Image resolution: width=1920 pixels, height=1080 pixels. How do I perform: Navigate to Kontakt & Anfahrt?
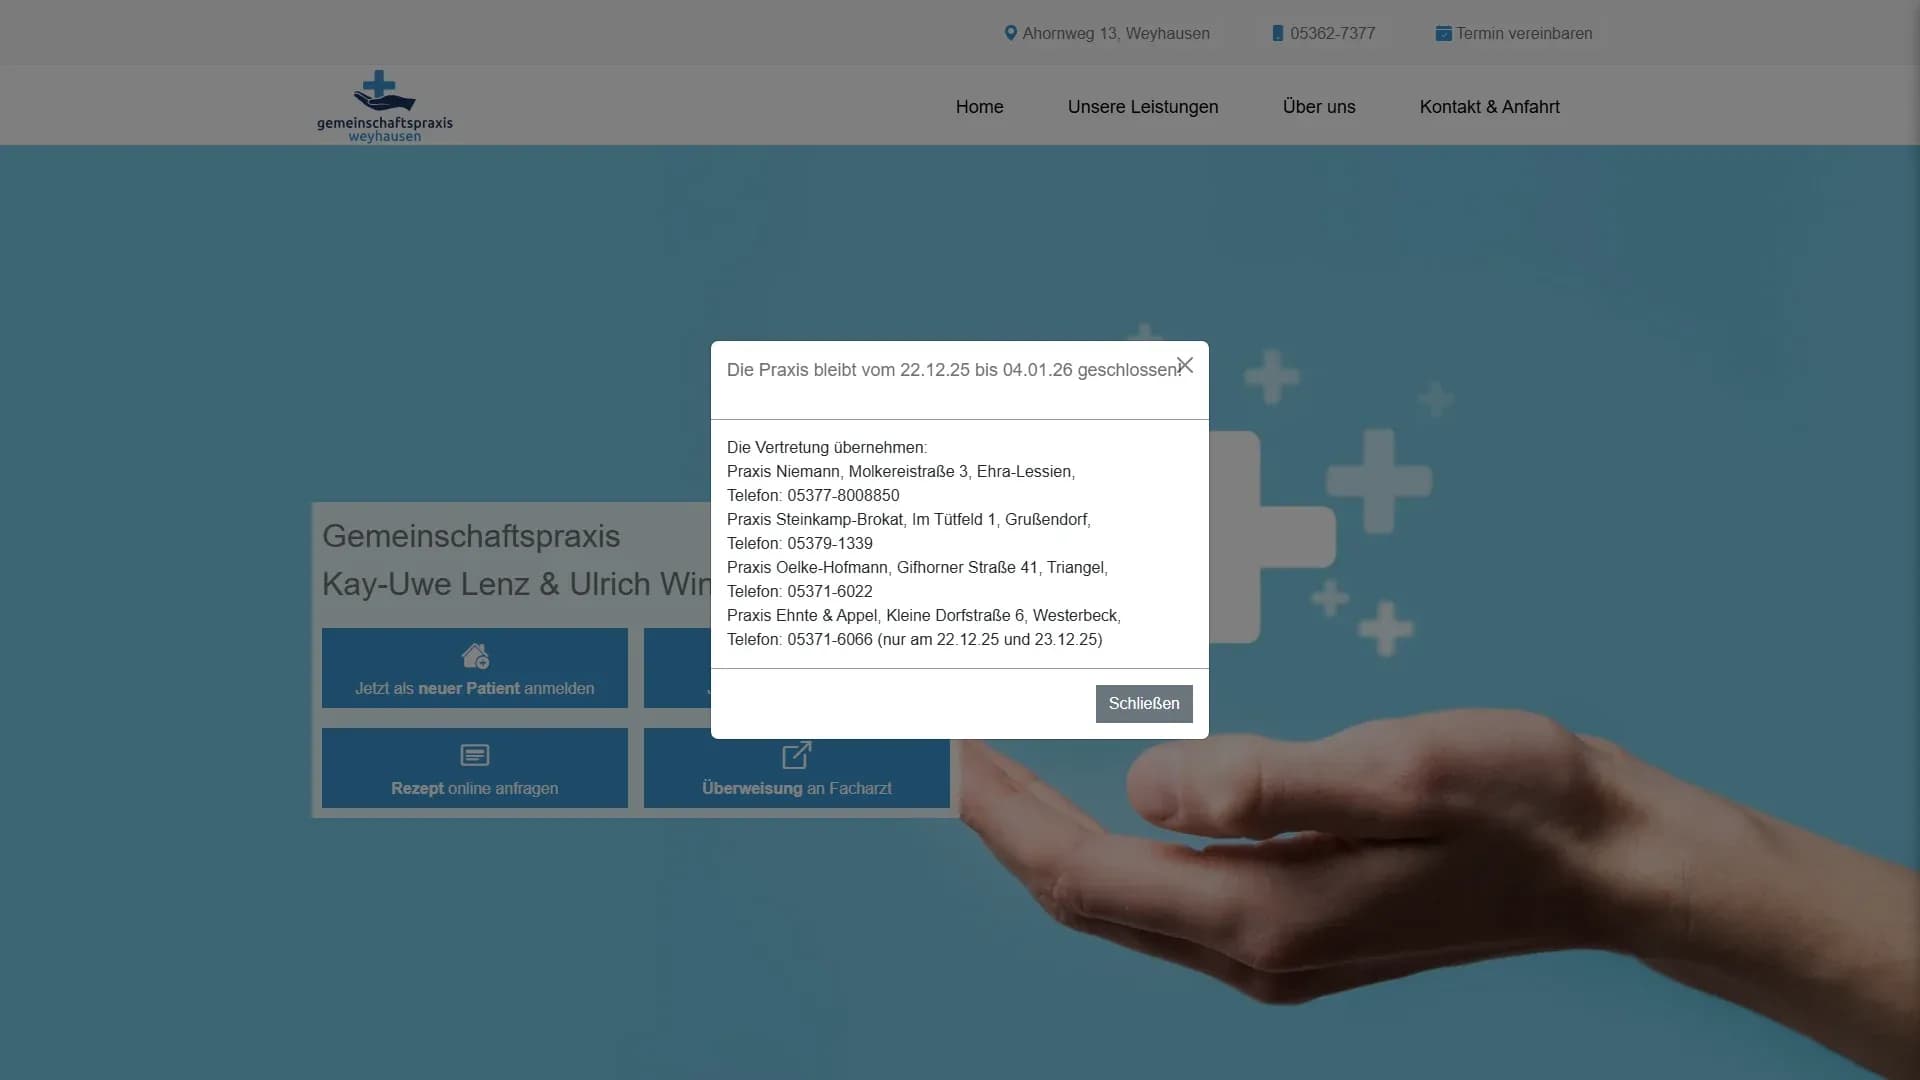click(x=1489, y=107)
